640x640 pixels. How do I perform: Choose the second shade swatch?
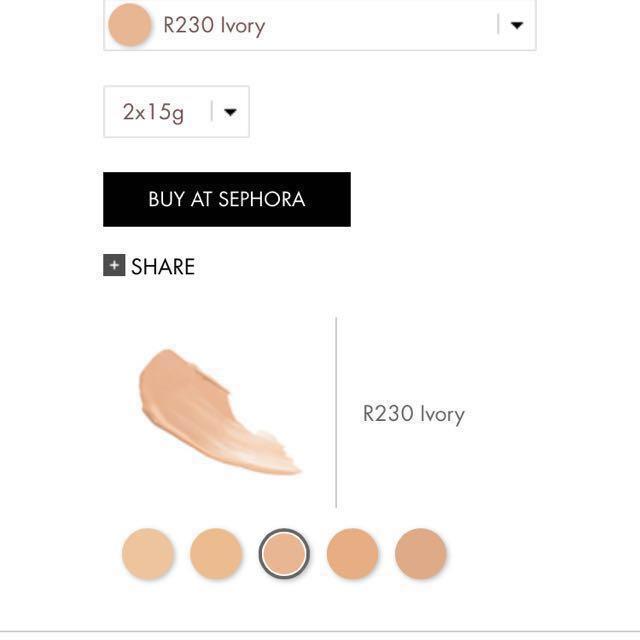click(216, 553)
